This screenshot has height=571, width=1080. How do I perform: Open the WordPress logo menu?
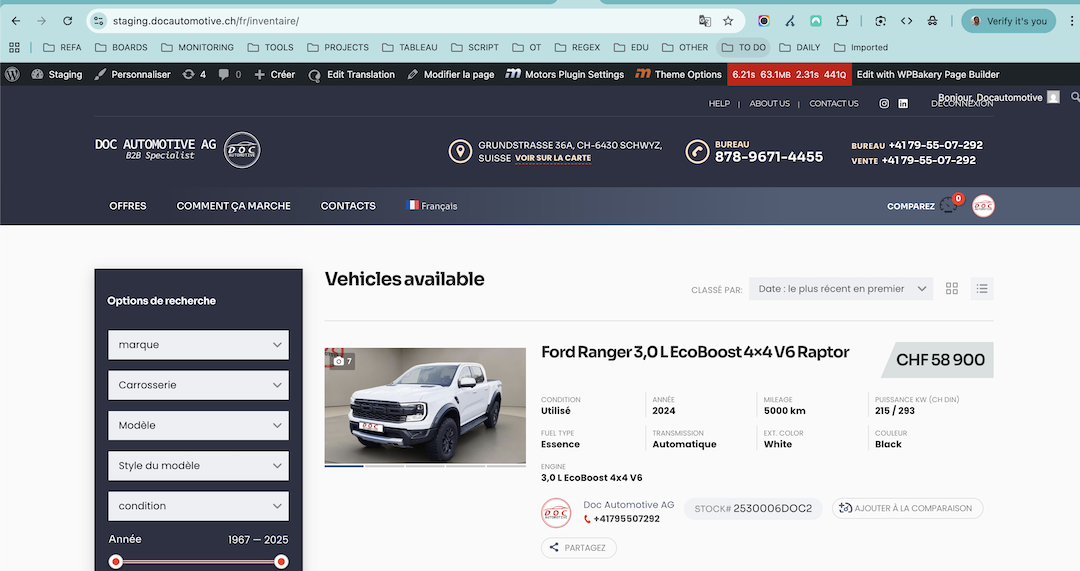[12, 74]
